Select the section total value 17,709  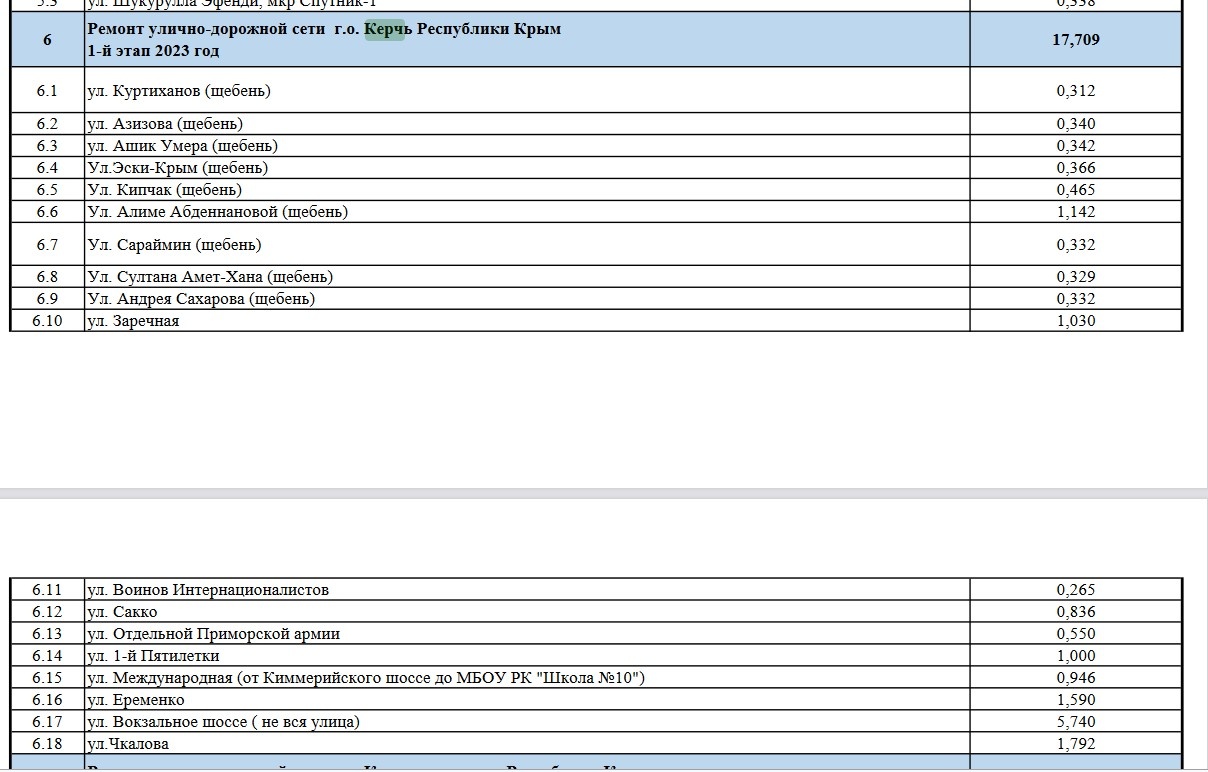[1075, 40]
